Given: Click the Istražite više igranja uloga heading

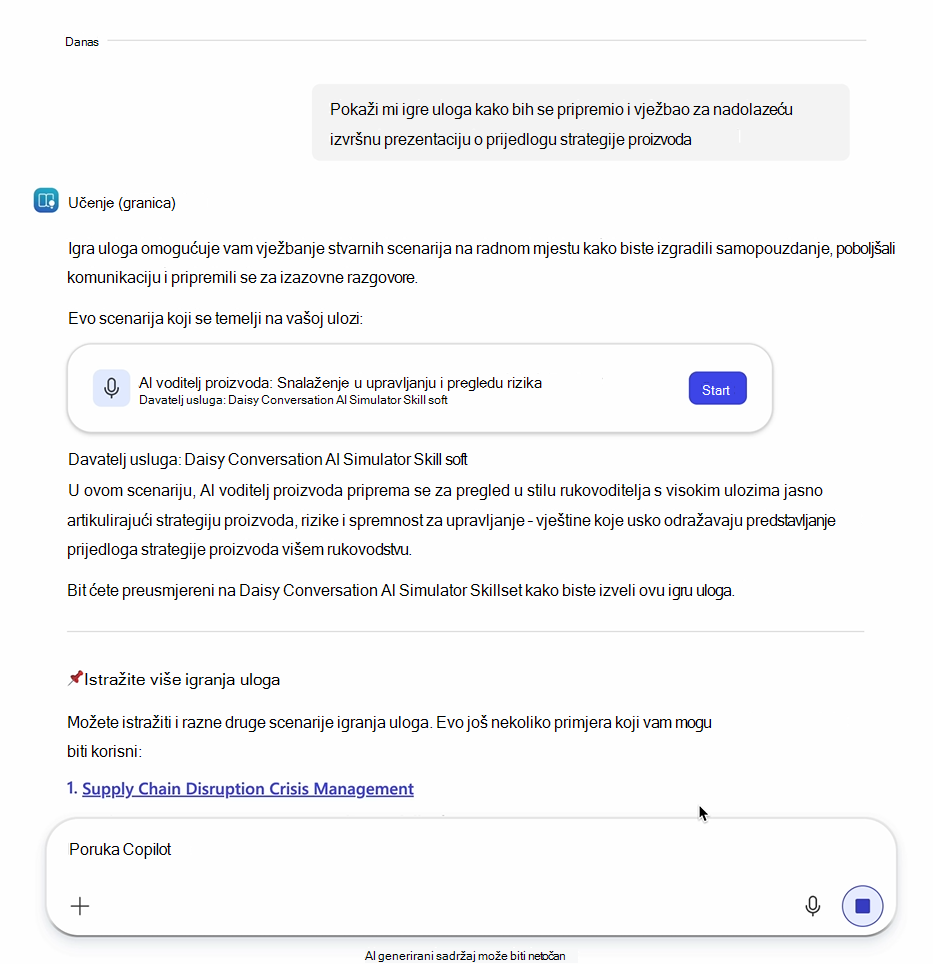Looking at the screenshot, I should [182, 679].
